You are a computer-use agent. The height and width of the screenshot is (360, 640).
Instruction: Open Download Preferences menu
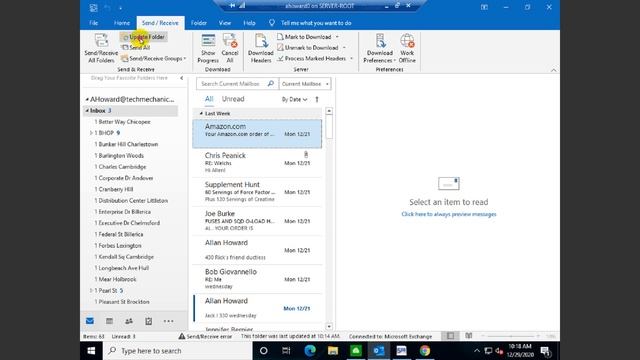point(380,48)
